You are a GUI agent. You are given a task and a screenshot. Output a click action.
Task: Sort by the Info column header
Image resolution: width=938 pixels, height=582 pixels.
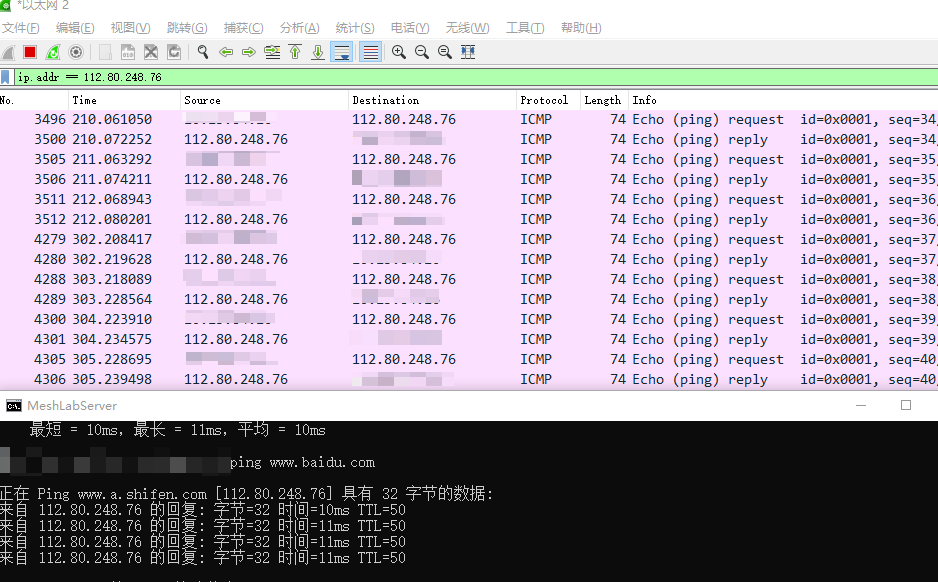(783, 100)
